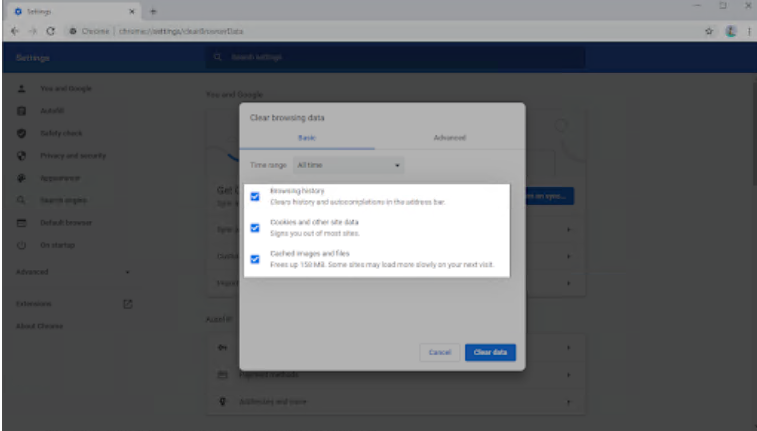Open the profile avatar icon in the toolbar
The height and width of the screenshot is (431, 757).
pos(730,31)
